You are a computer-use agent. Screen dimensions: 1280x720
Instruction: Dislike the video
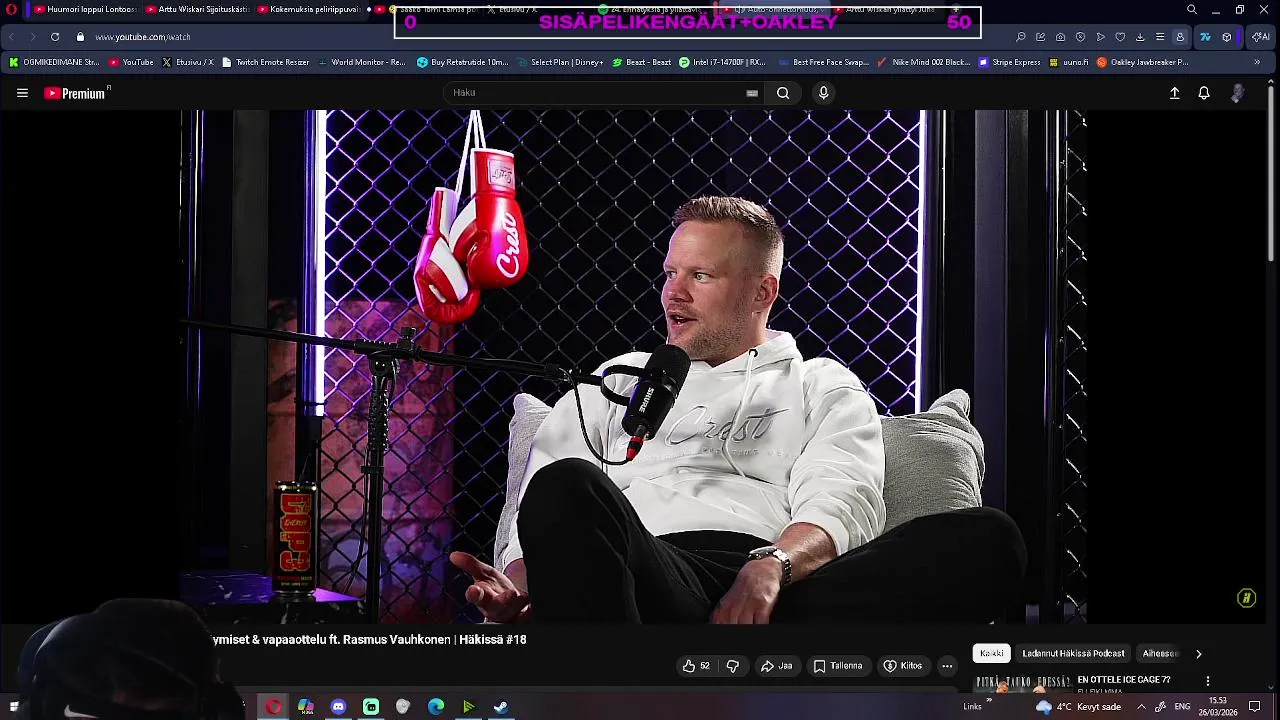pos(732,666)
